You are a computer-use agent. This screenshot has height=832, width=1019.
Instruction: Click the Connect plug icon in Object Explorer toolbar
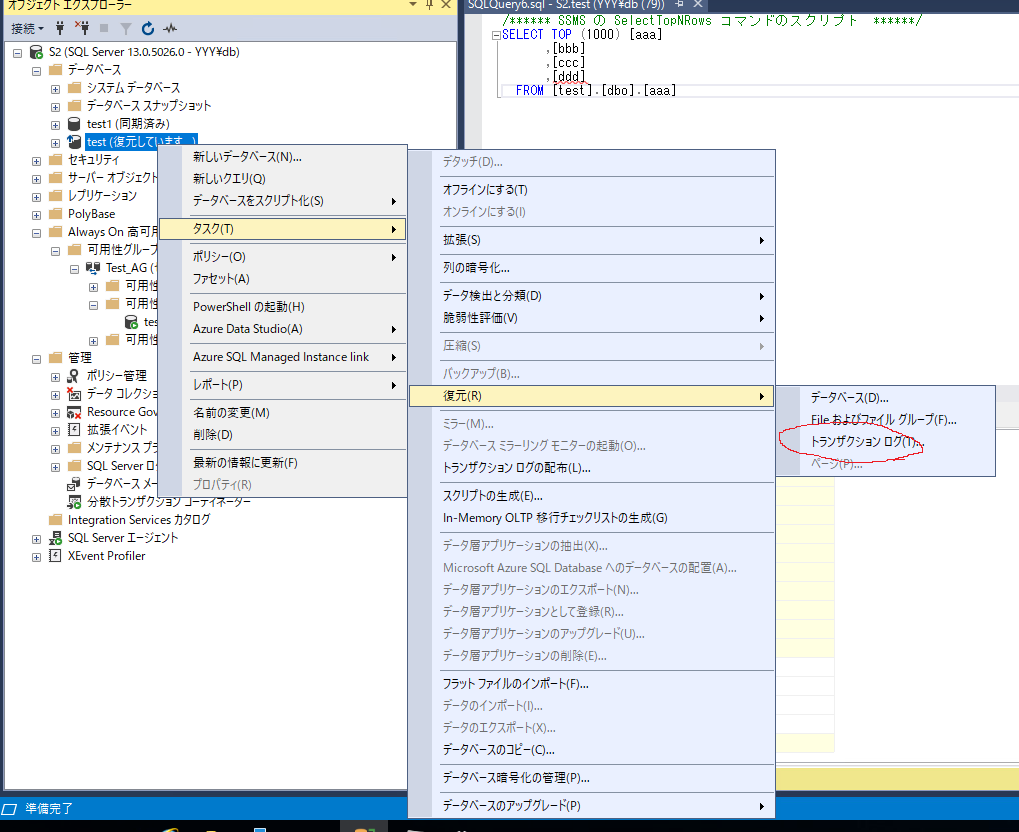coord(60,28)
